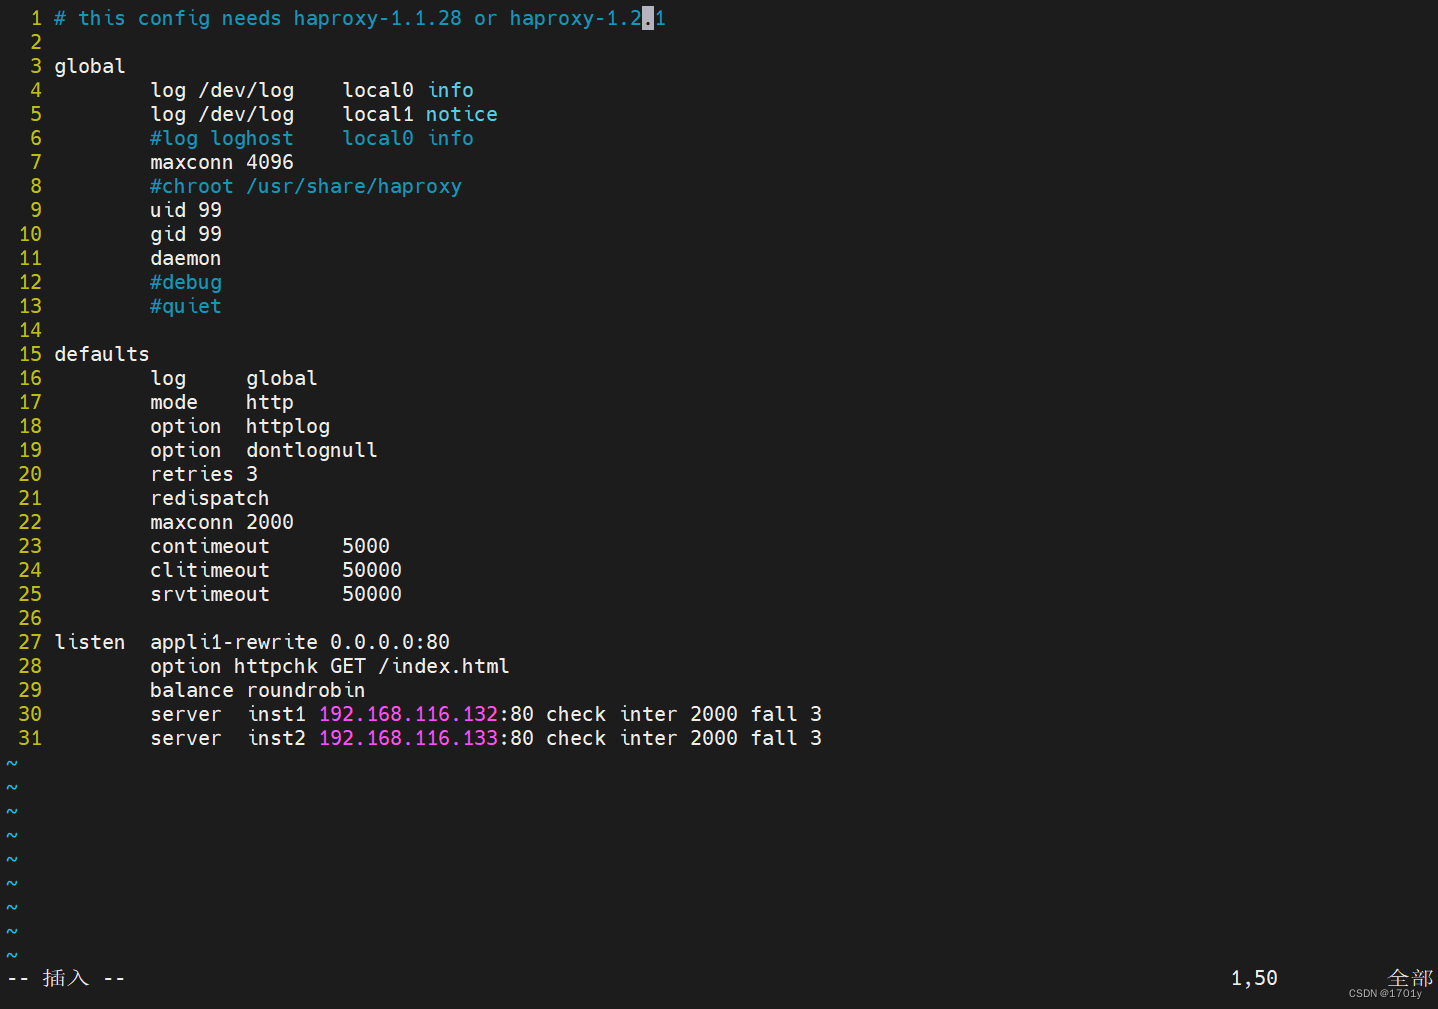
Task: Click the 'uid 99' line
Action: 186,210
